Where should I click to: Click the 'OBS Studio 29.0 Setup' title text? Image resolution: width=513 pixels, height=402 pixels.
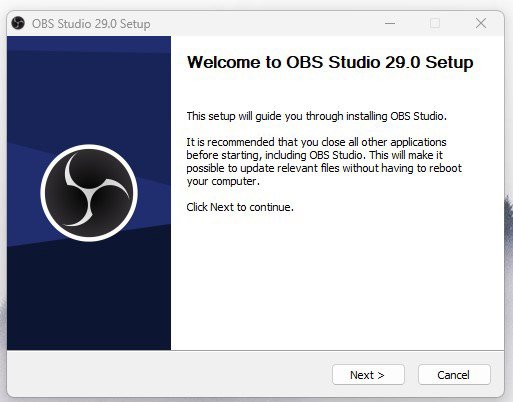pyautogui.click(x=91, y=24)
